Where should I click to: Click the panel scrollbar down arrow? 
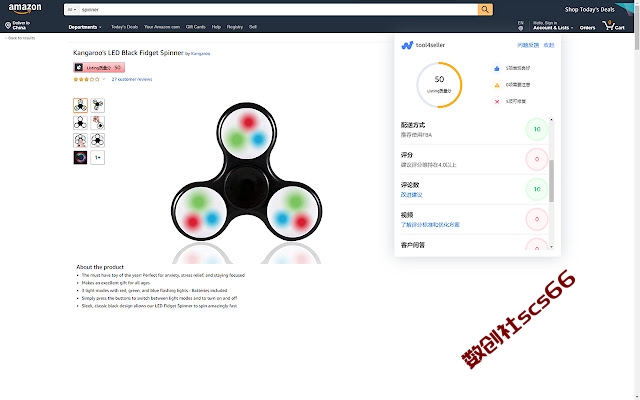click(551, 247)
